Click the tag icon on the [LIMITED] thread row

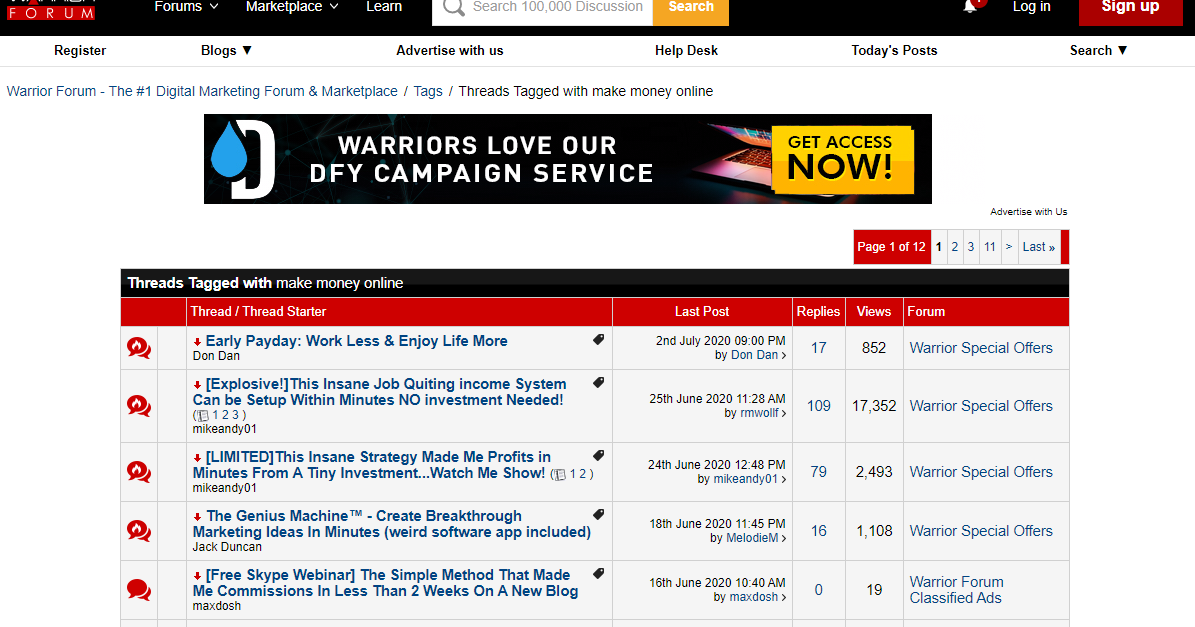point(598,455)
